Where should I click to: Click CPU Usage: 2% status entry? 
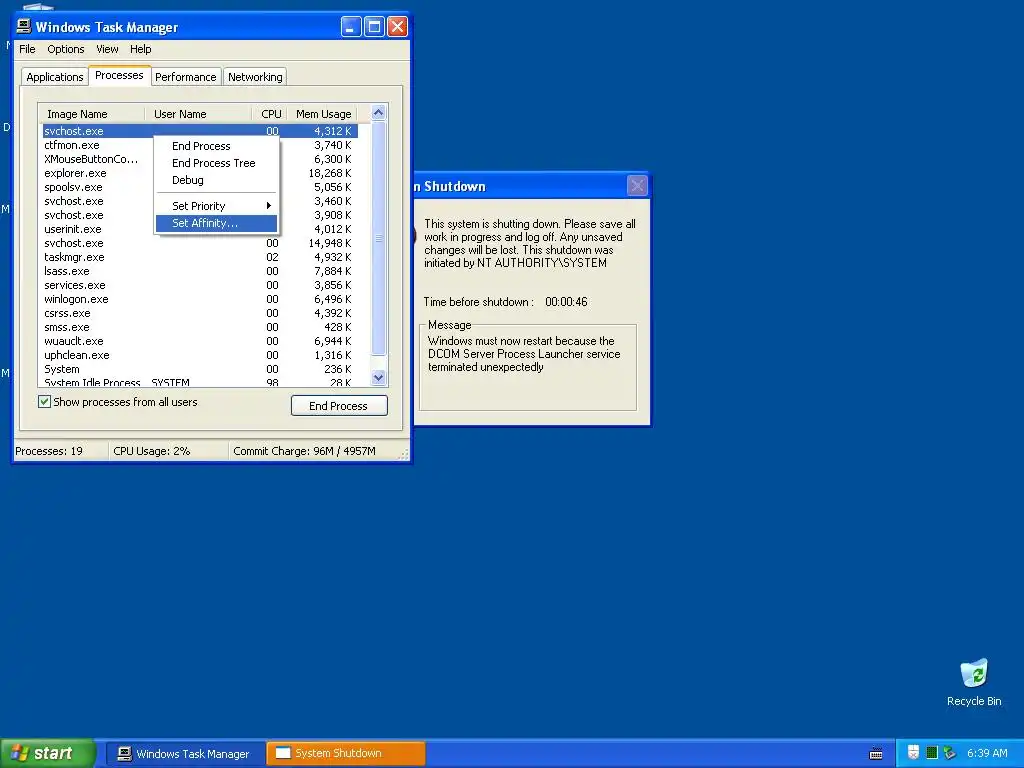pos(152,451)
